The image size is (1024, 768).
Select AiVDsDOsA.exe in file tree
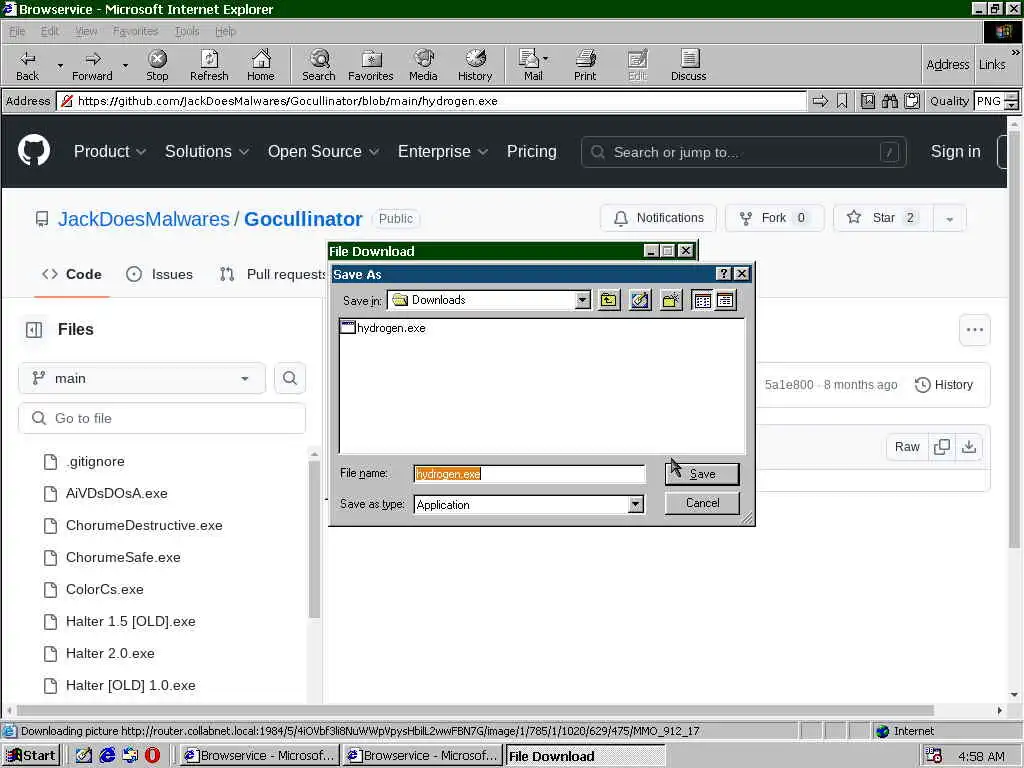[x=105, y=494]
